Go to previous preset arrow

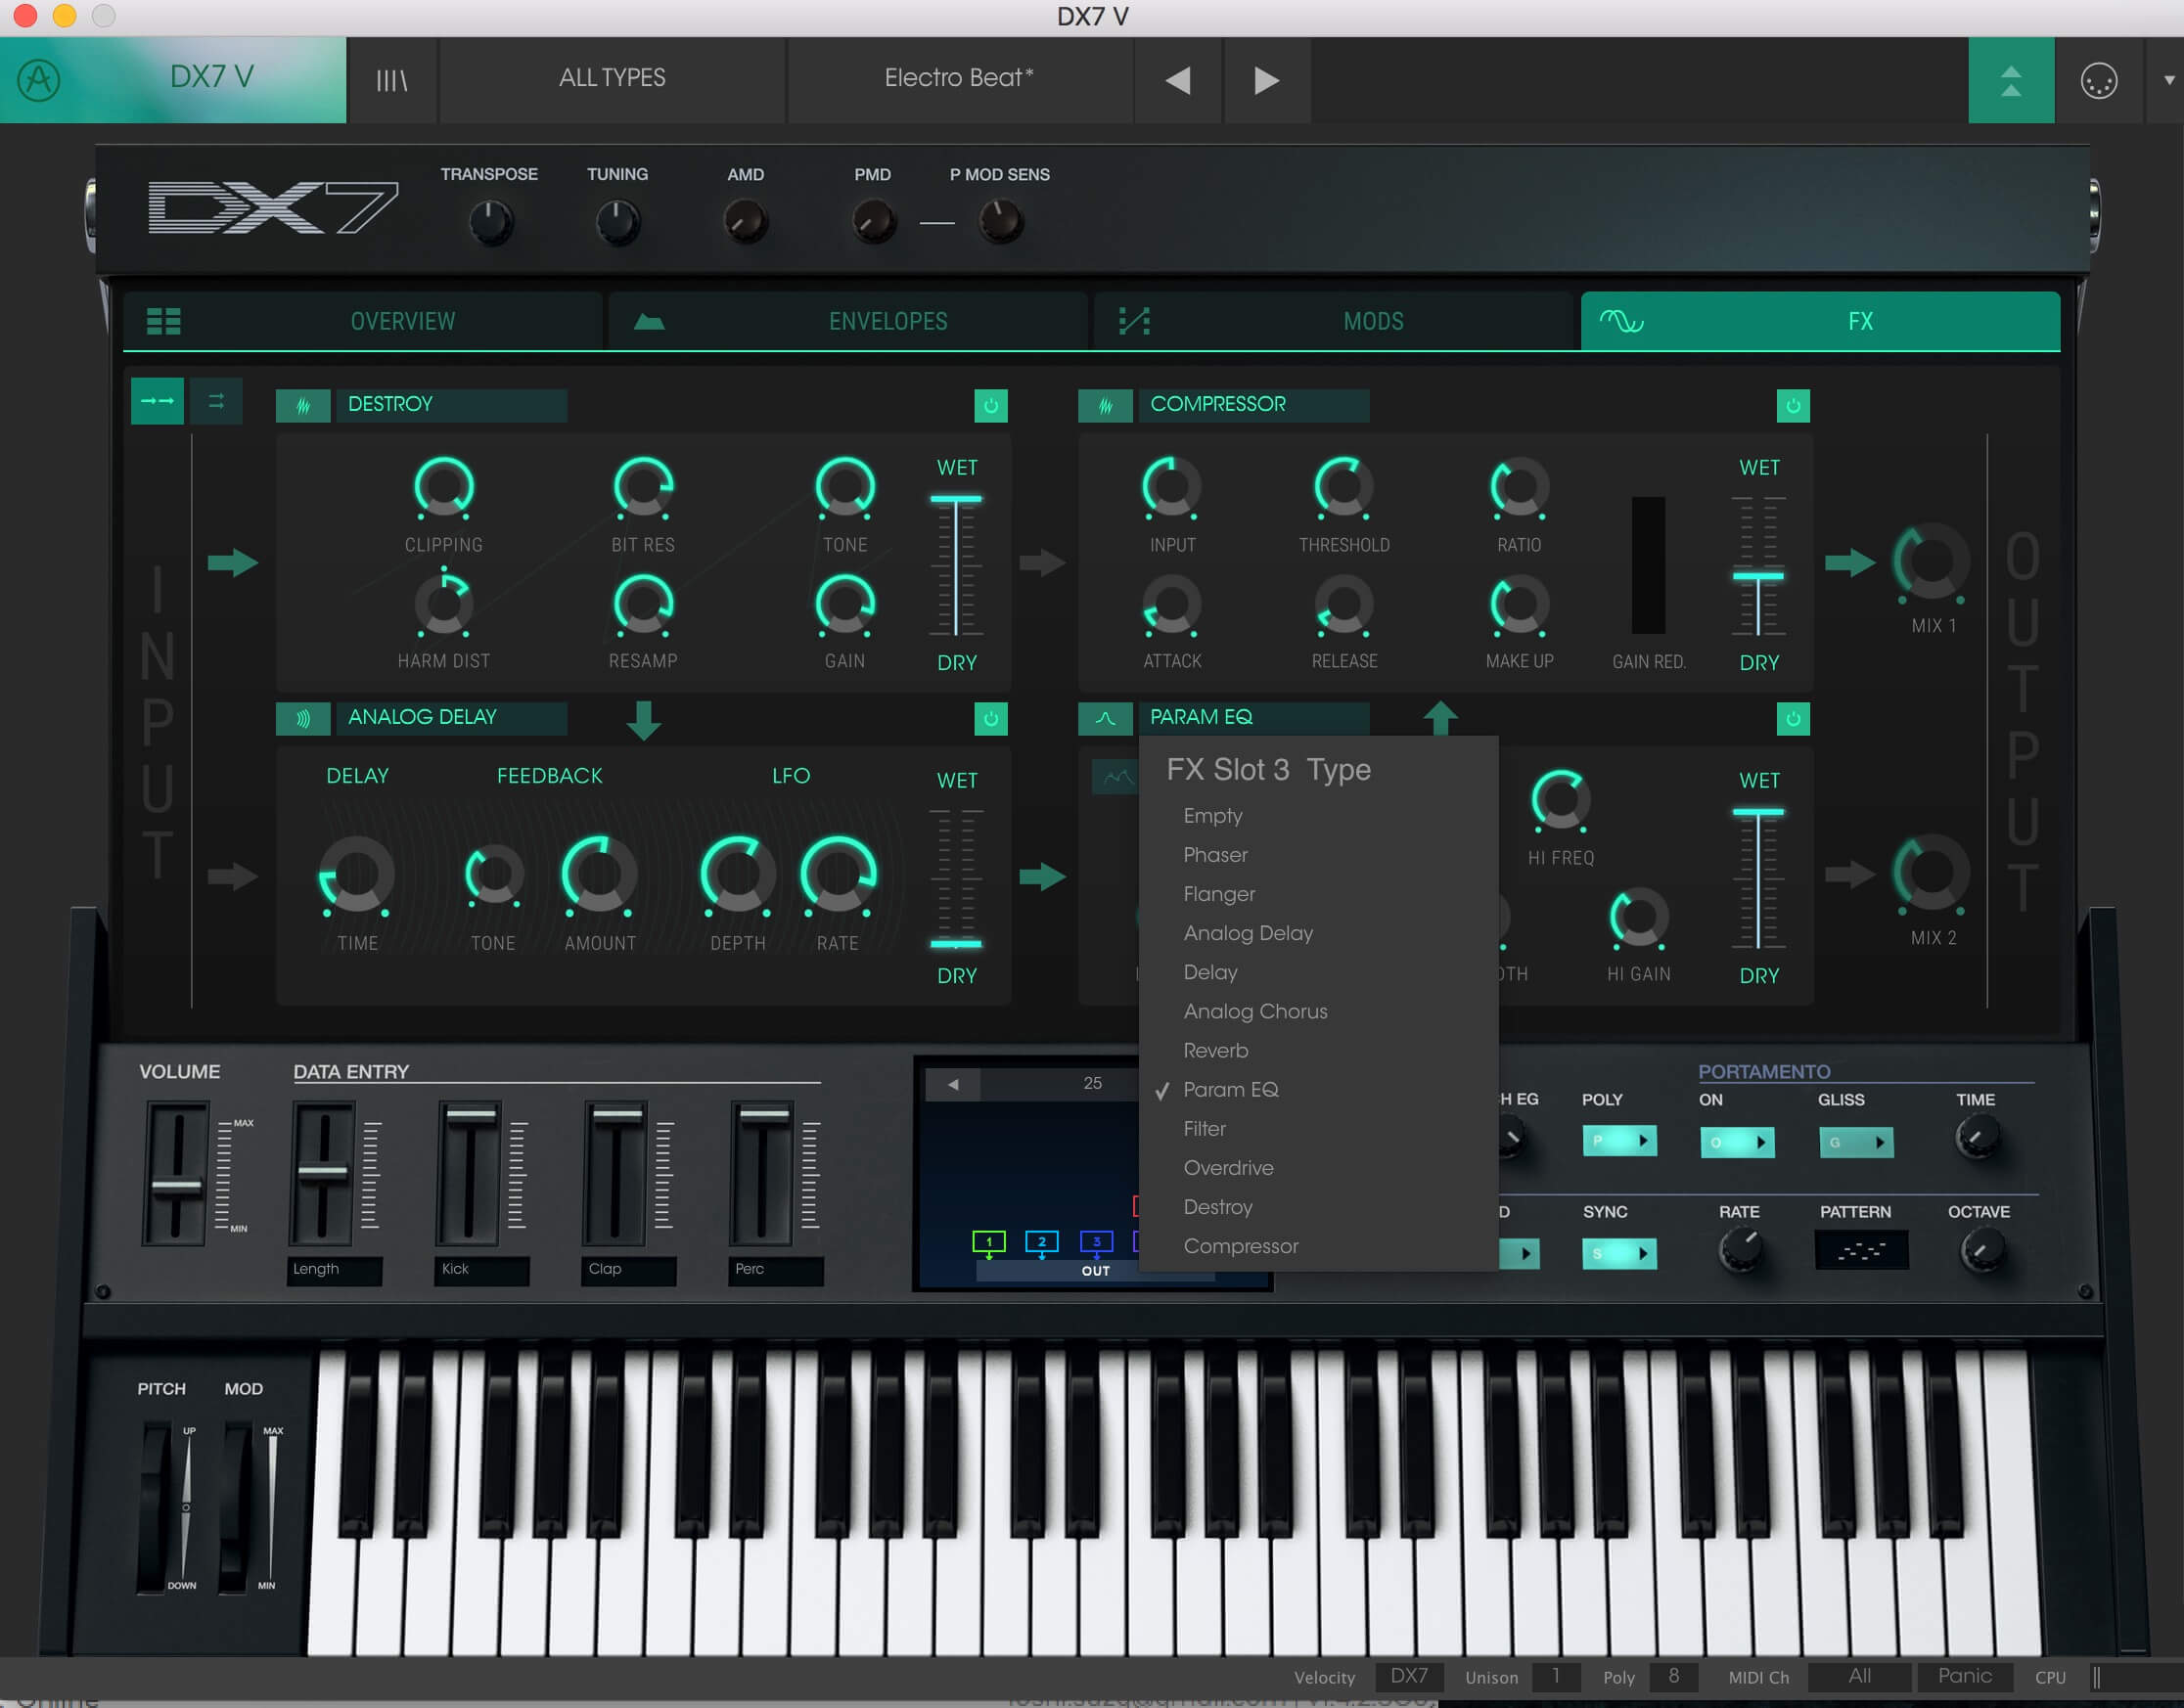pos(1177,80)
